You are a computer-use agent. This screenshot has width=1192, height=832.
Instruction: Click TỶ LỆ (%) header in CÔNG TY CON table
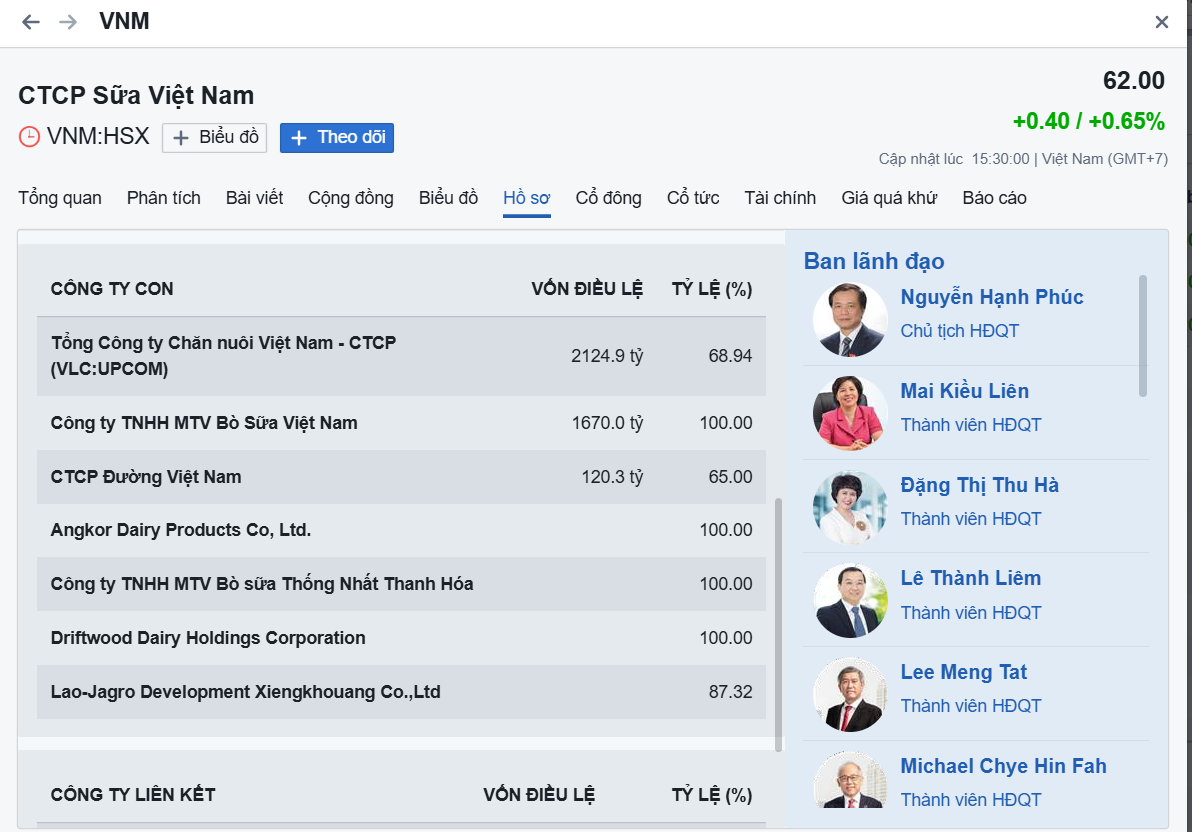click(712, 289)
